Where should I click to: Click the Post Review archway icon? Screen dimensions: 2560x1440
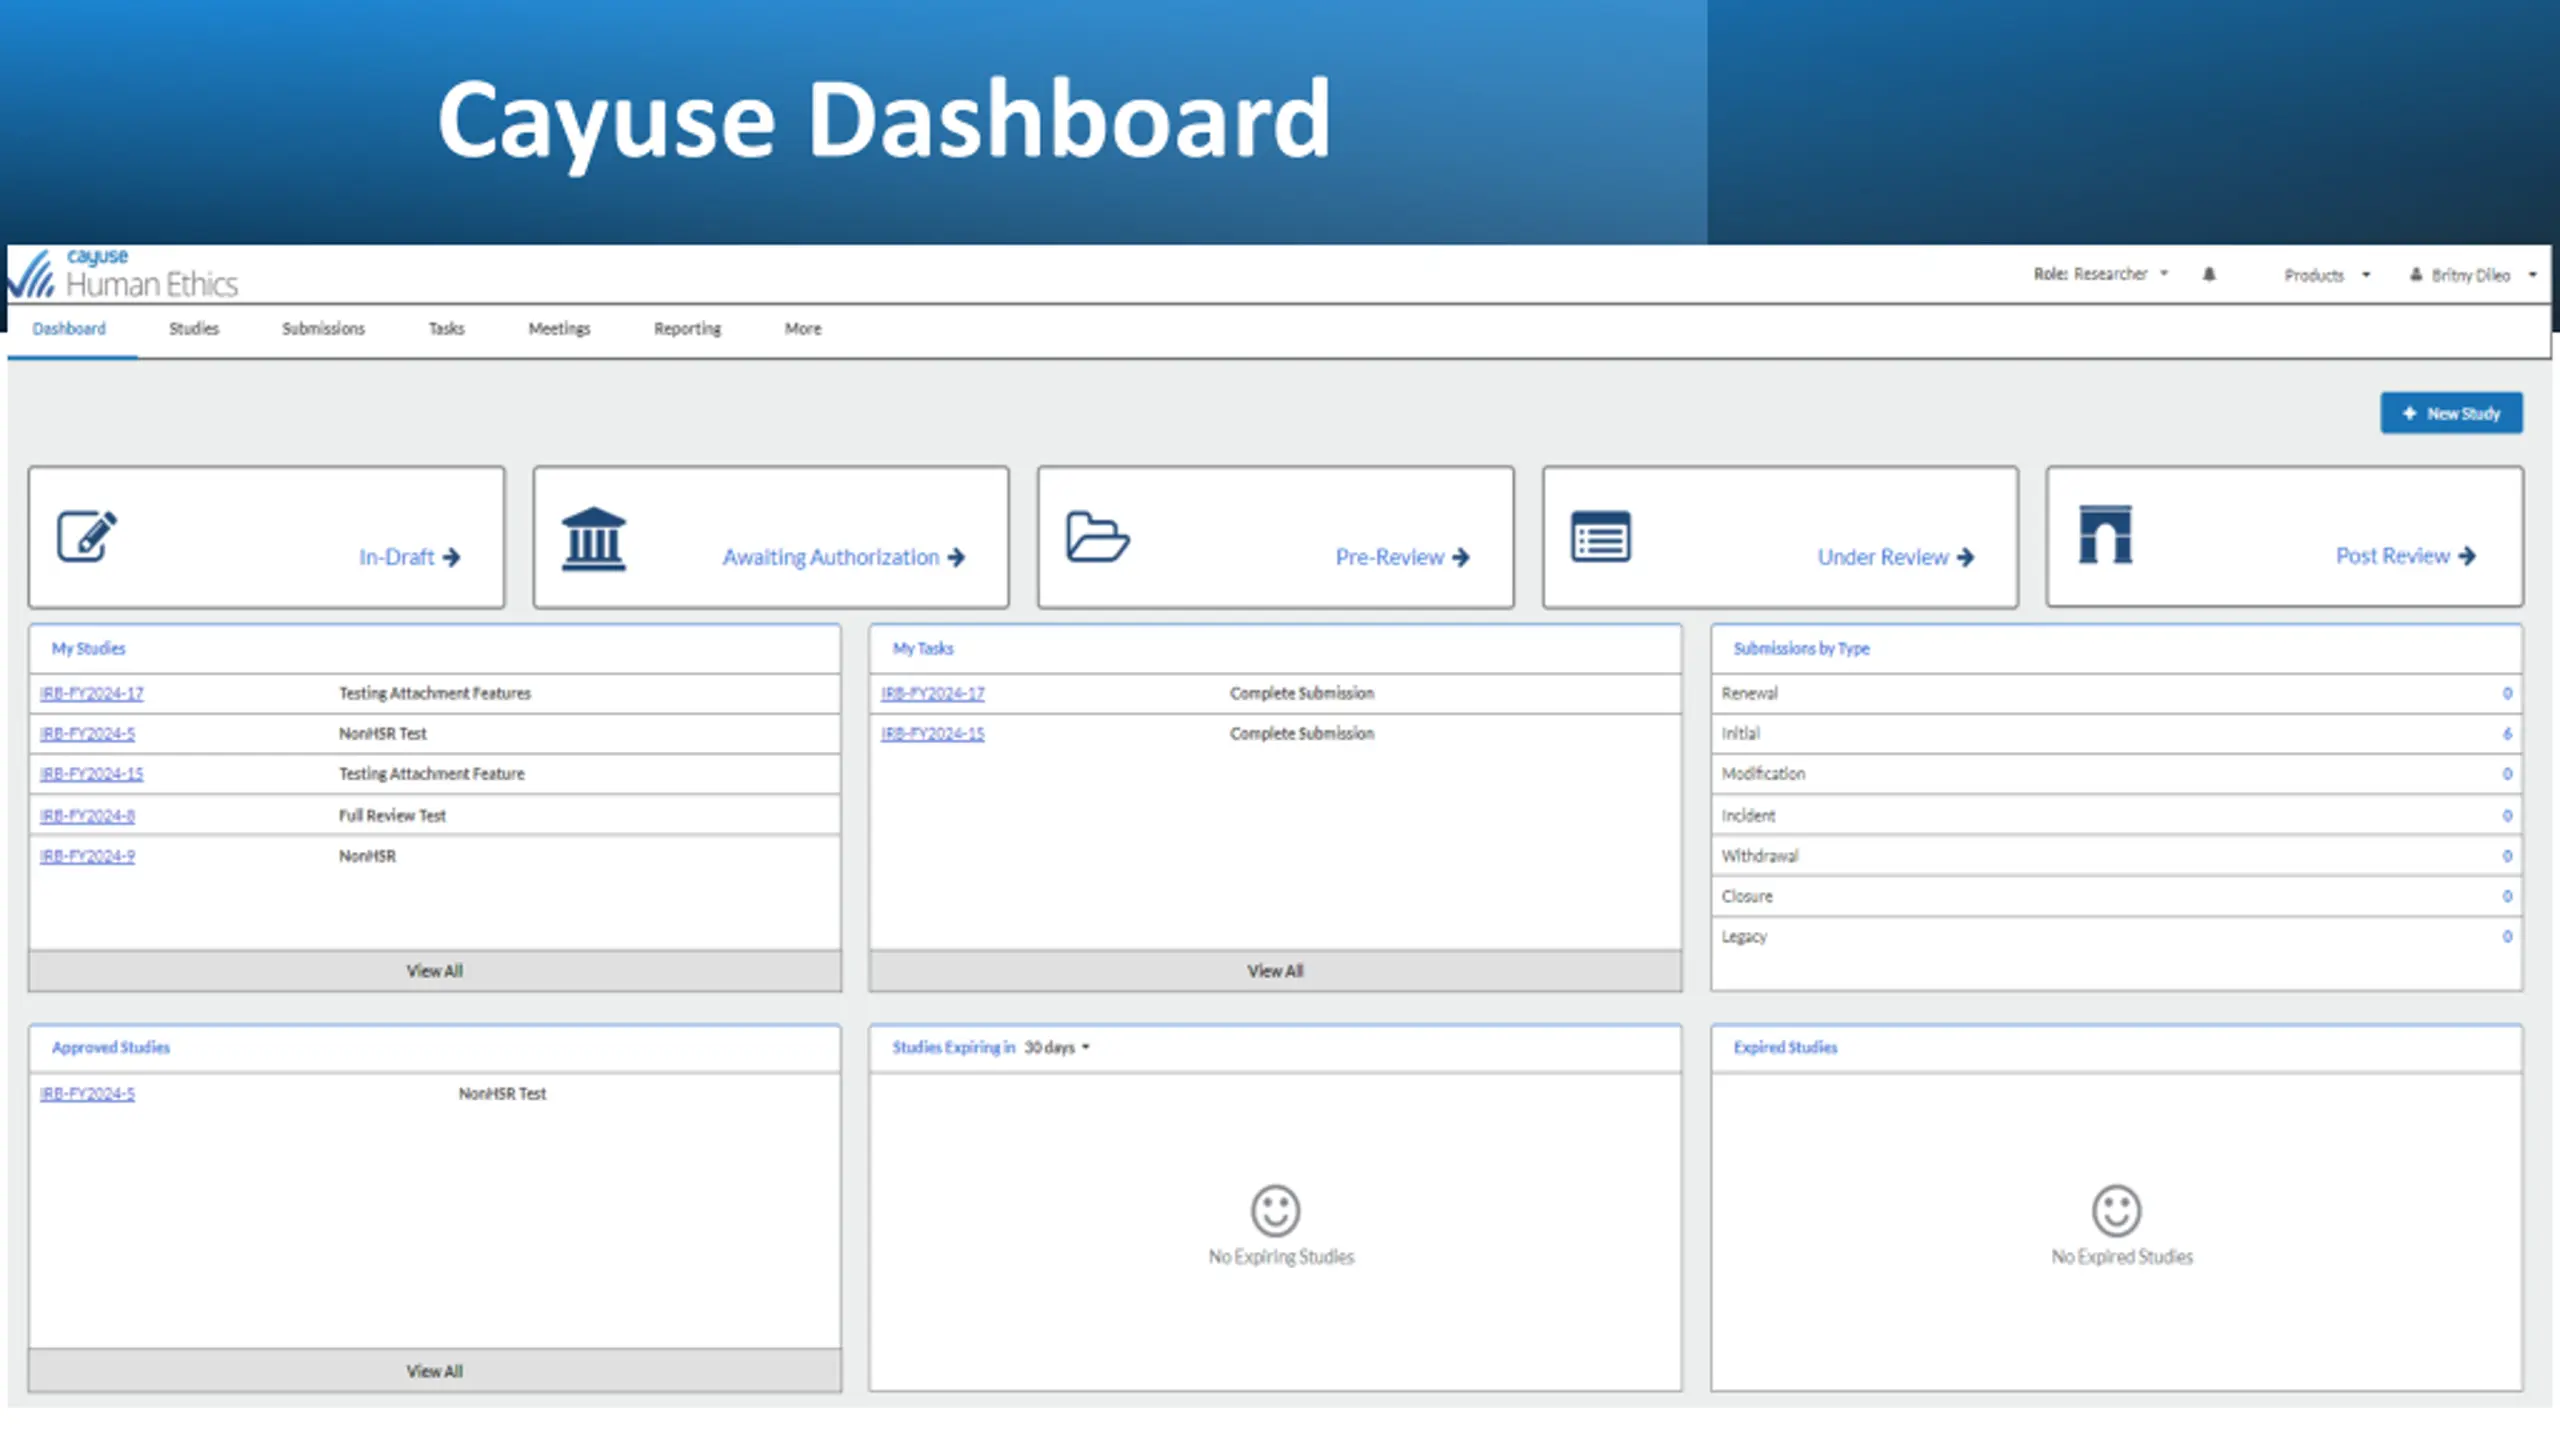point(2105,535)
